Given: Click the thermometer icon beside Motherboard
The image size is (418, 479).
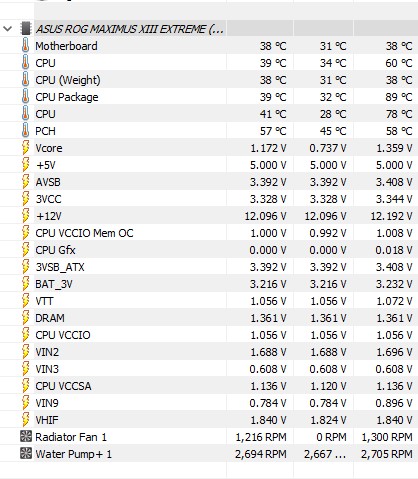Looking at the screenshot, I should [x=25, y=46].
